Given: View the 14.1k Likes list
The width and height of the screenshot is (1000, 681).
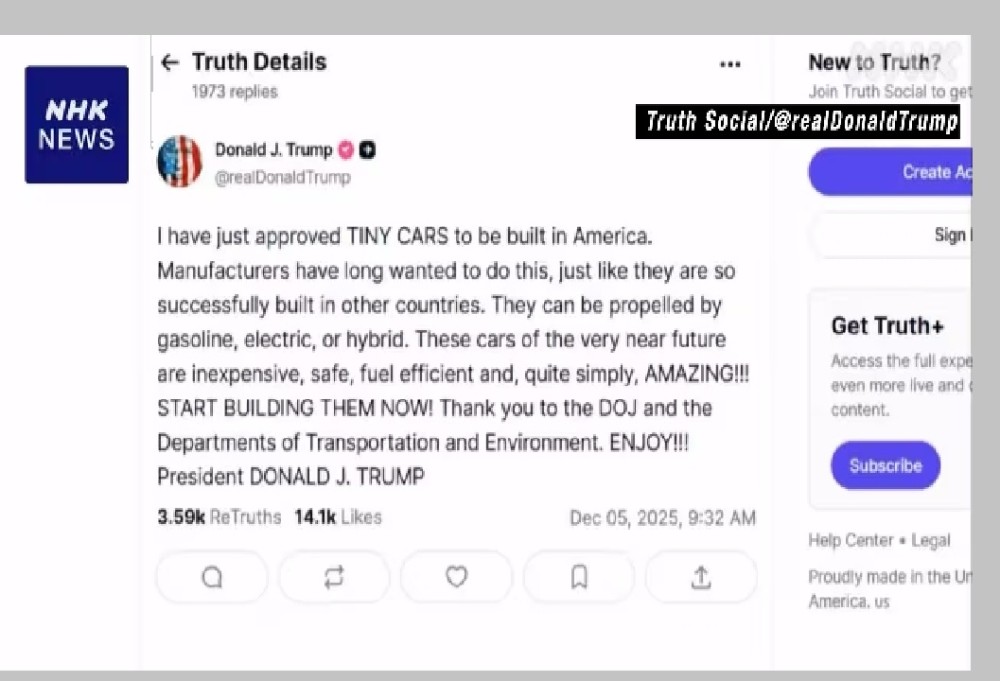Looking at the screenshot, I should [x=337, y=517].
